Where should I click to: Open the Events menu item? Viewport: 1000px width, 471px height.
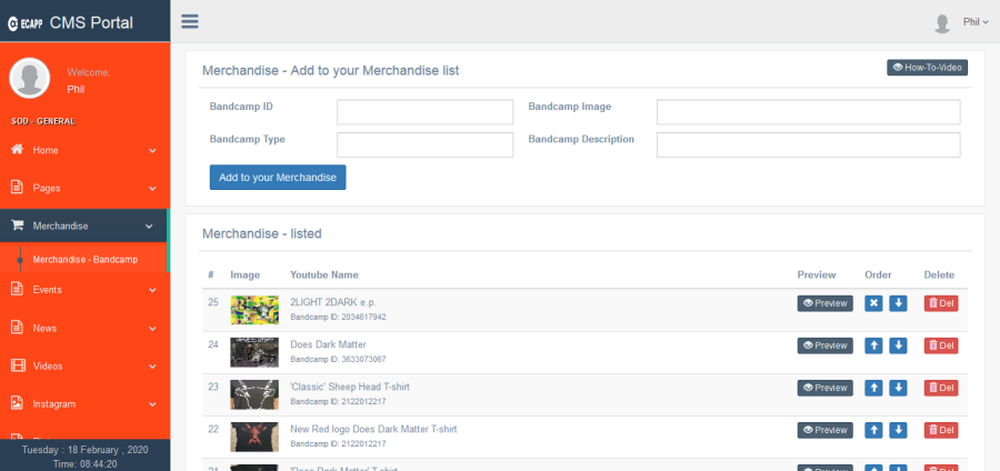tap(84, 290)
